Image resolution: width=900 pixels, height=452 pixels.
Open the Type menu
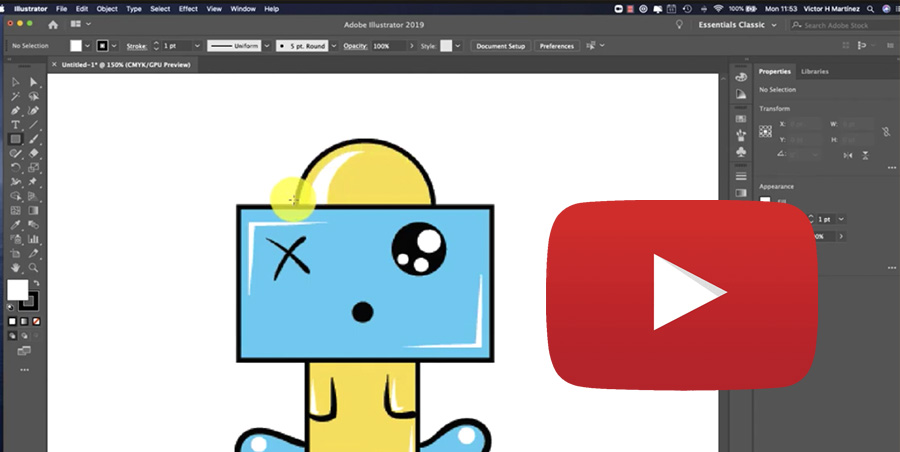pos(134,9)
